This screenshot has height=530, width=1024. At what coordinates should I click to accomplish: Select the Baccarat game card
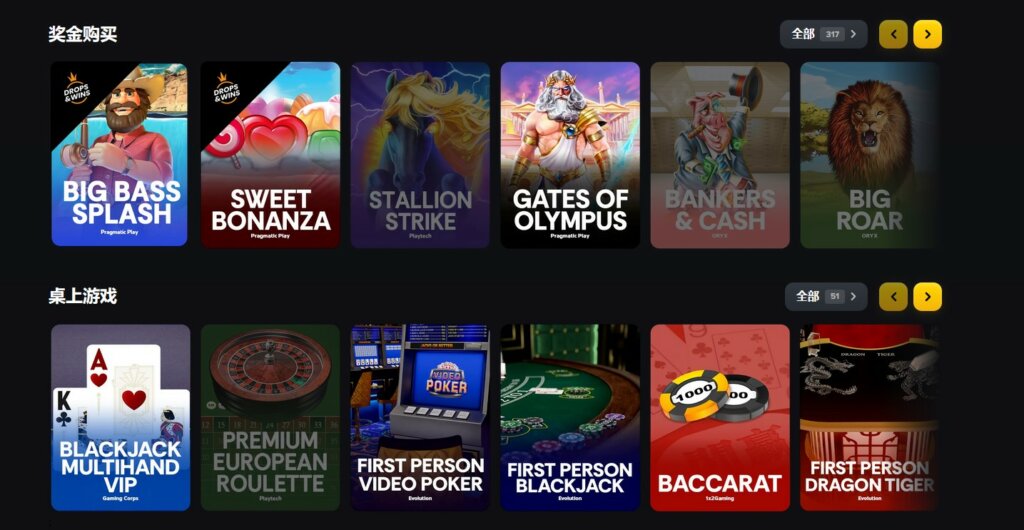720,418
